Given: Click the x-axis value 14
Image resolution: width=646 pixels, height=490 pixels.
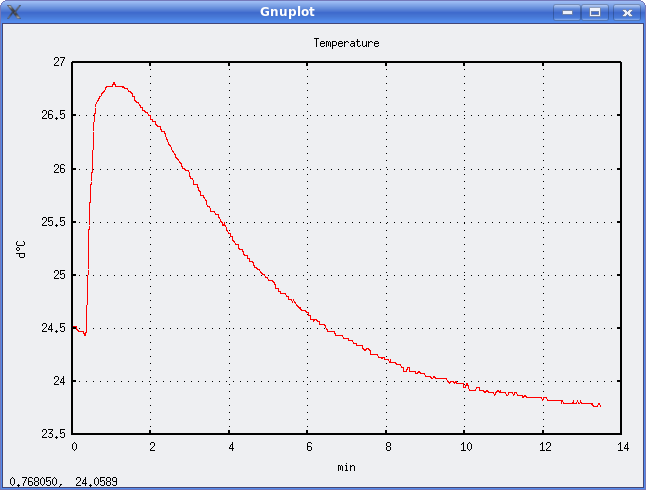Looking at the screenshot, I should point(623,447).
